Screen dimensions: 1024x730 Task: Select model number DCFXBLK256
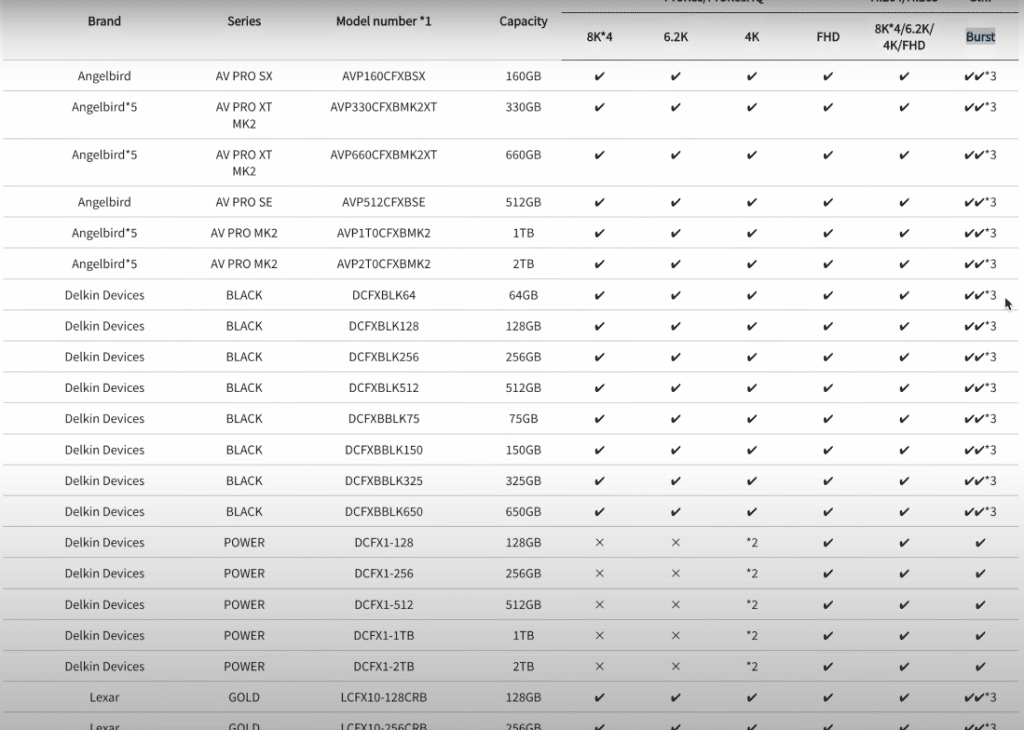point(384,357)
